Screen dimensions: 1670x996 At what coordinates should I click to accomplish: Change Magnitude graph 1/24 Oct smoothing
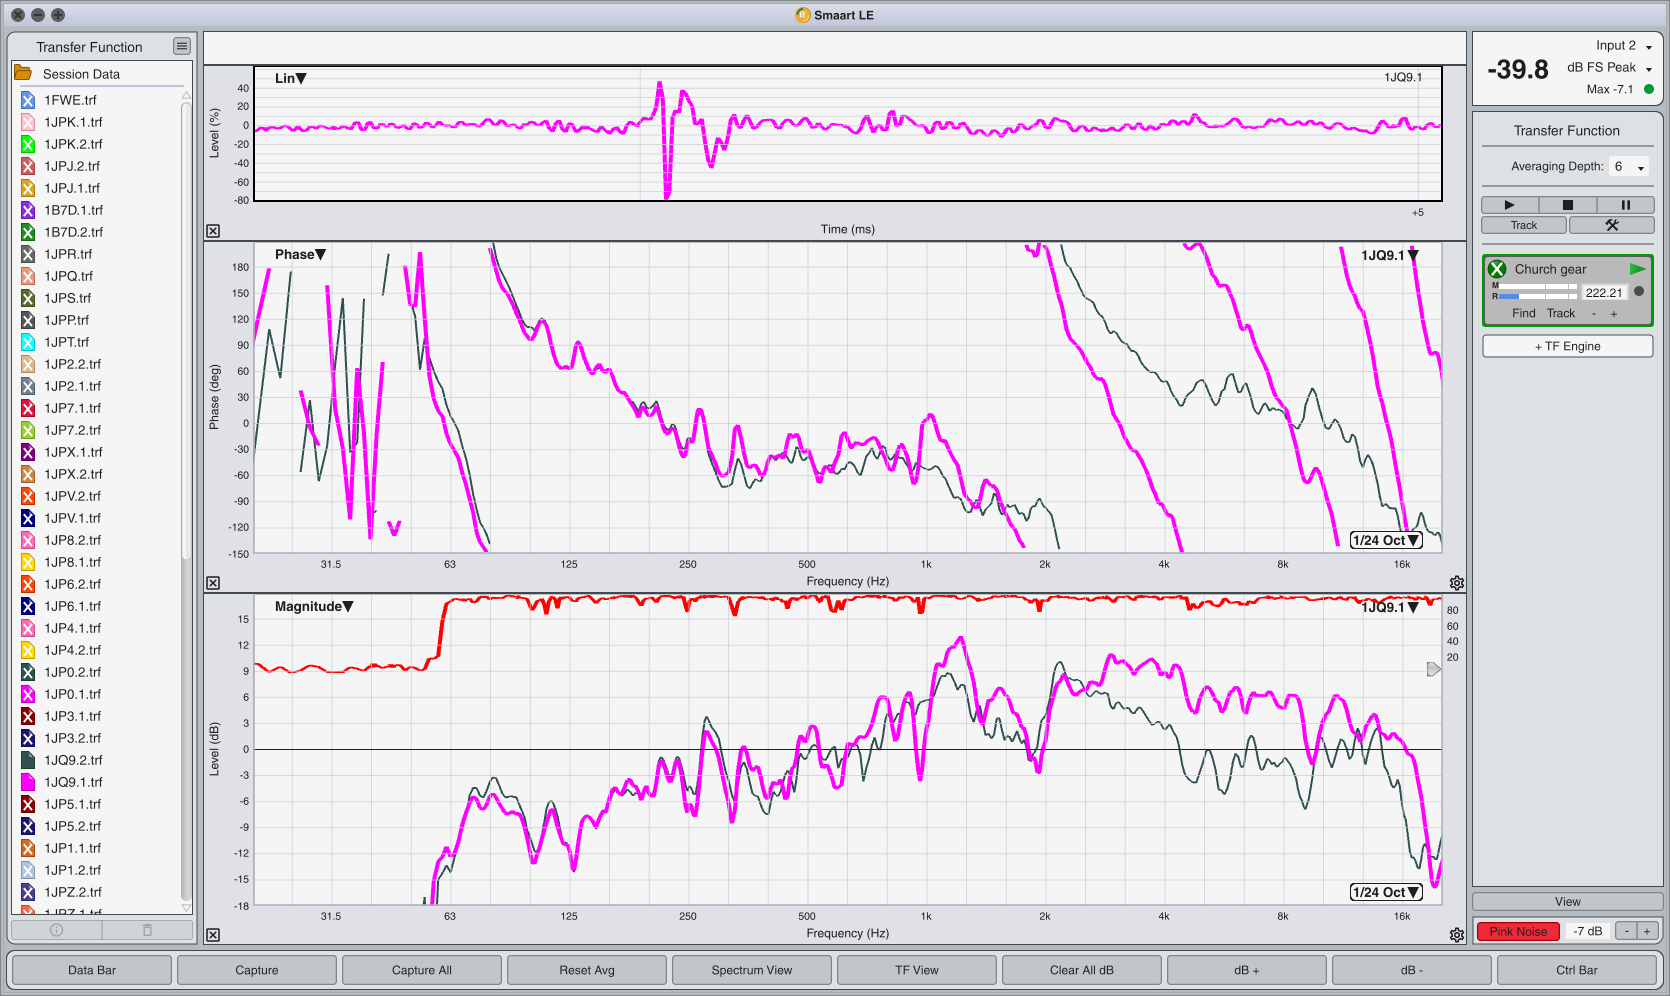click(1386, 892)
